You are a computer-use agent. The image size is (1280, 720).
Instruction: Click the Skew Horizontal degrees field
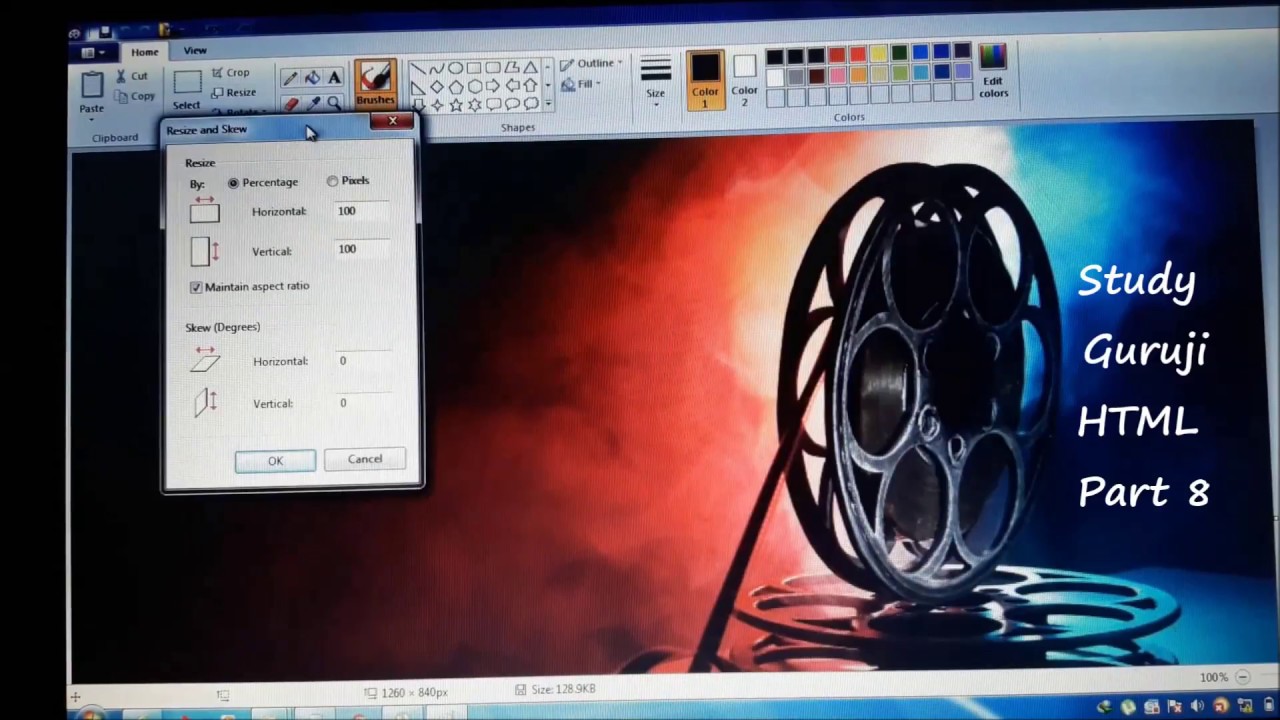click(362, 361)
